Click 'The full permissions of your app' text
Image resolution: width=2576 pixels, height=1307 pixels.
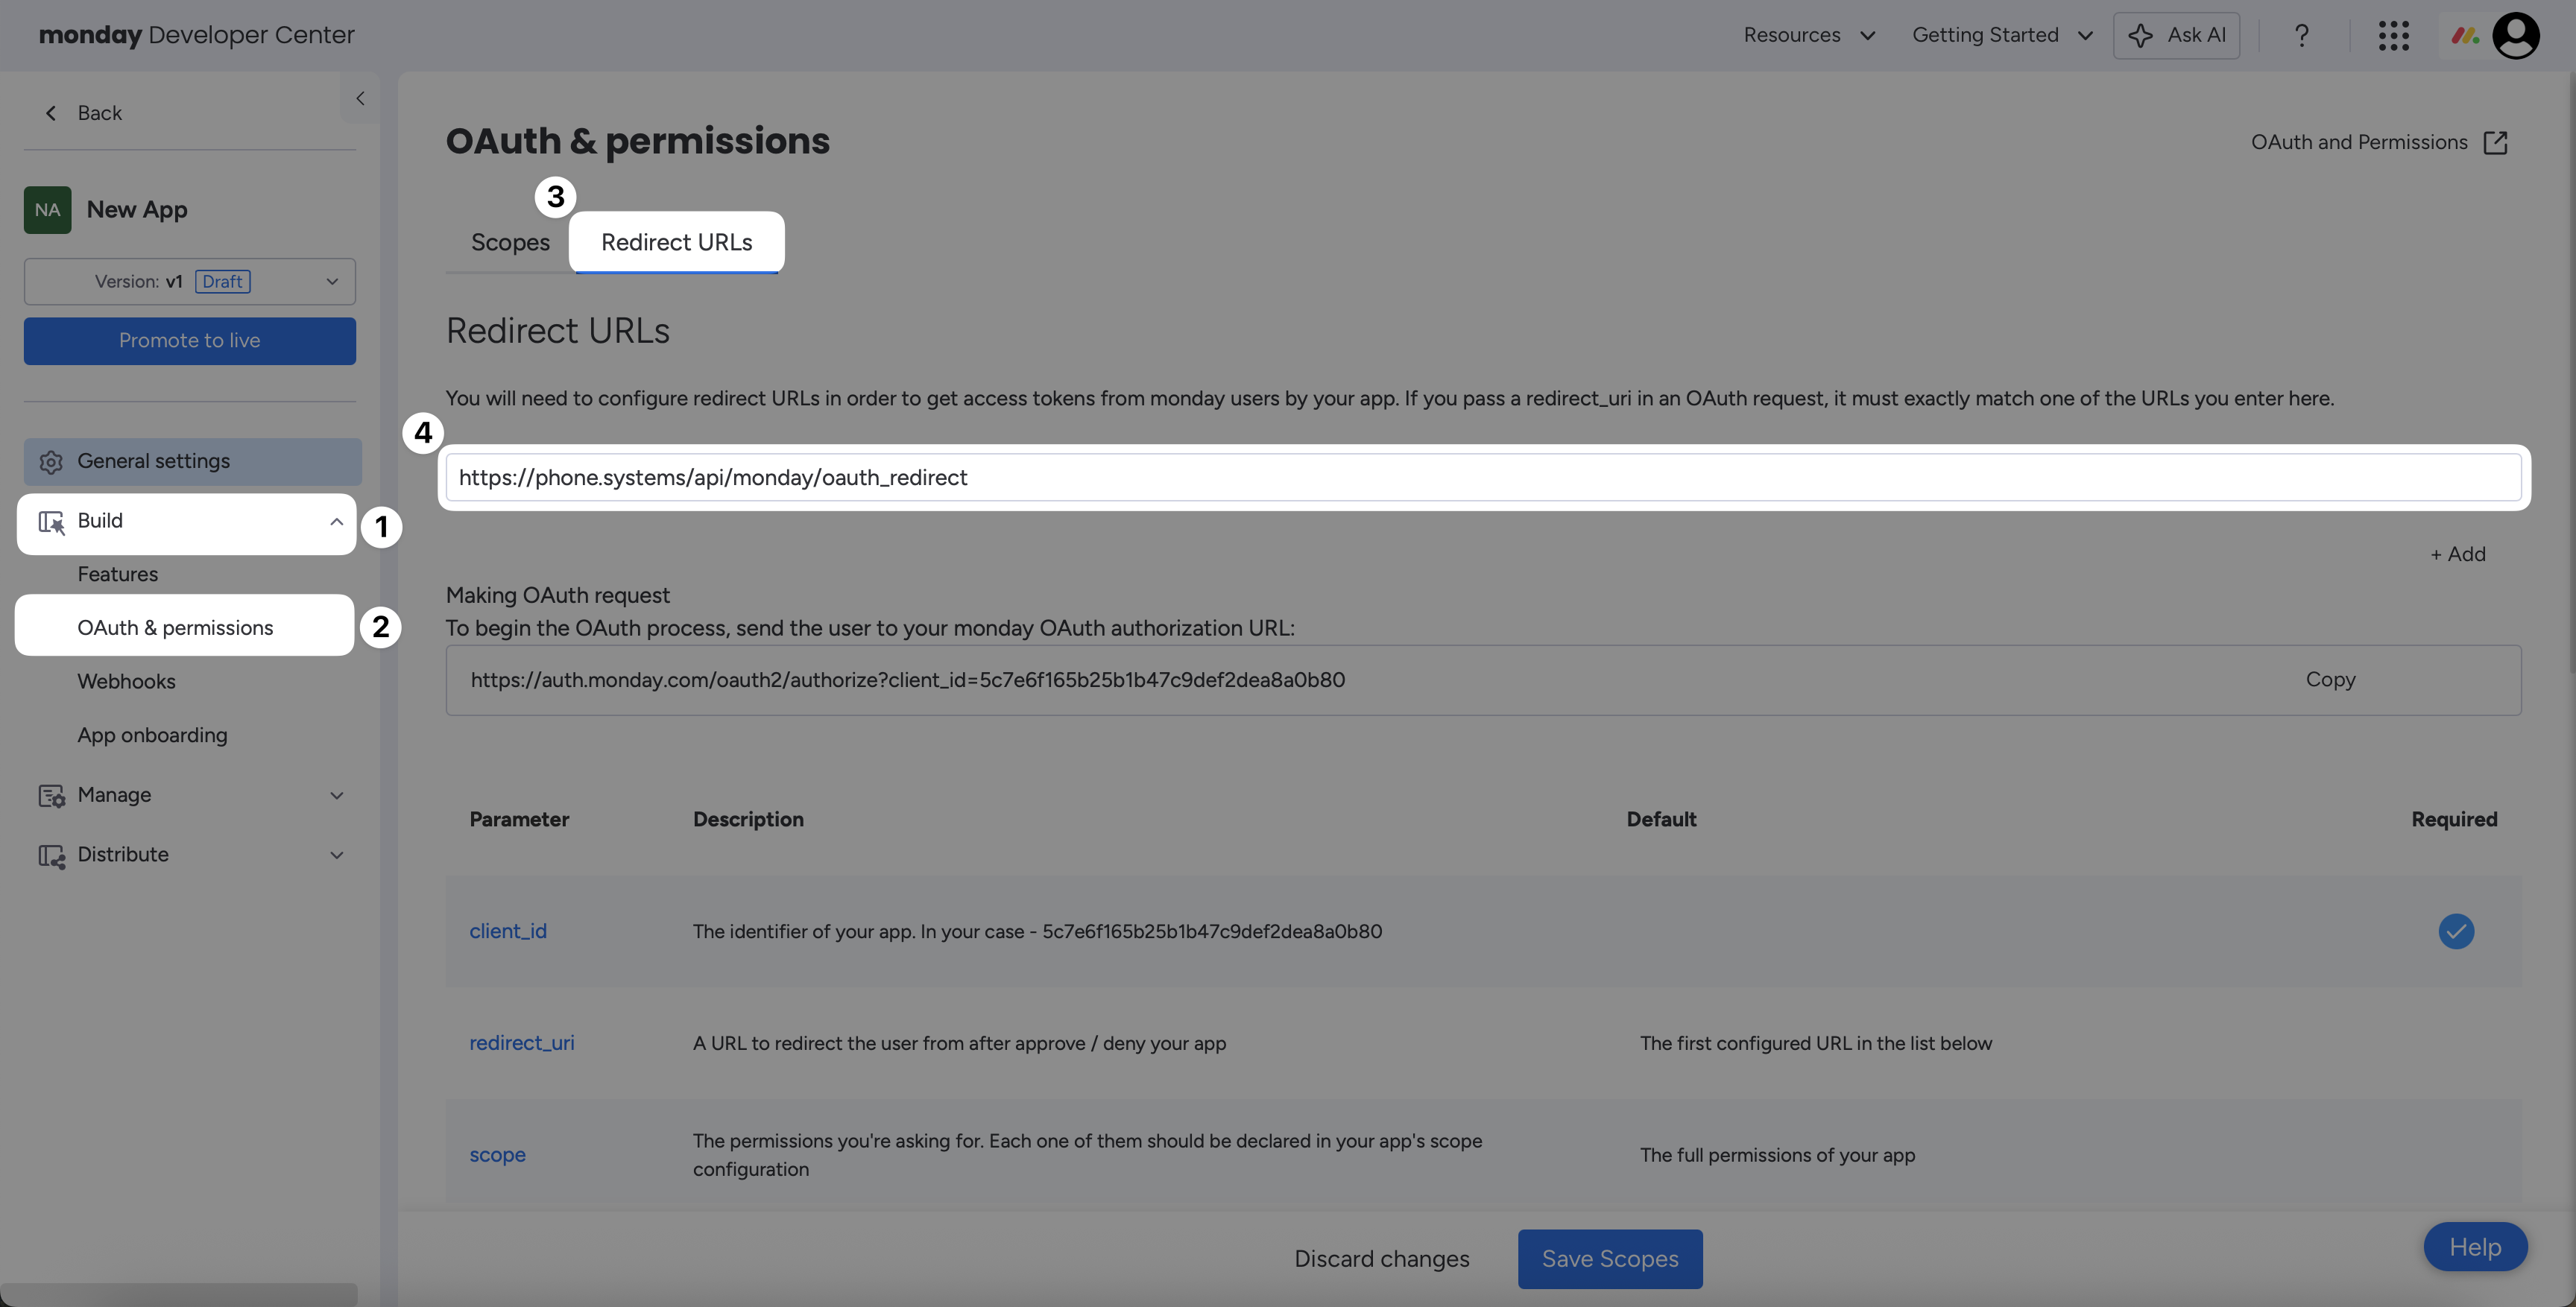click(x=1777, y=1156)
